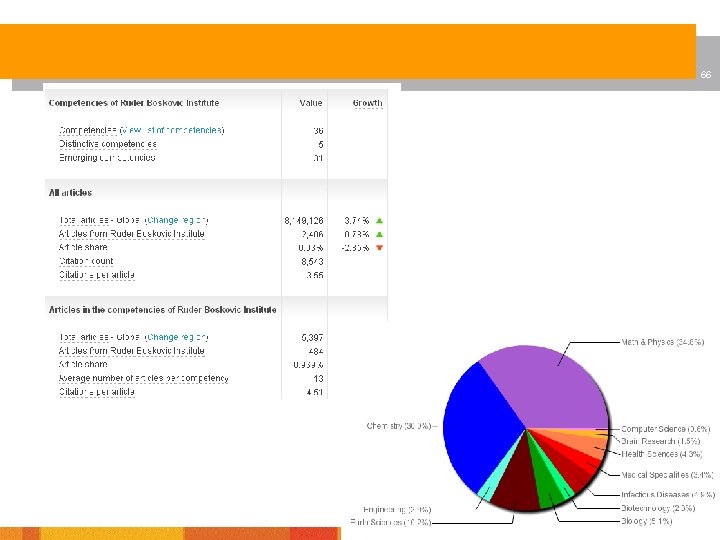Click the Biotechnology (2.3%) label
The width and height of the screenshot is (720, 540).
pyautogui.click(x=658, y=508)
